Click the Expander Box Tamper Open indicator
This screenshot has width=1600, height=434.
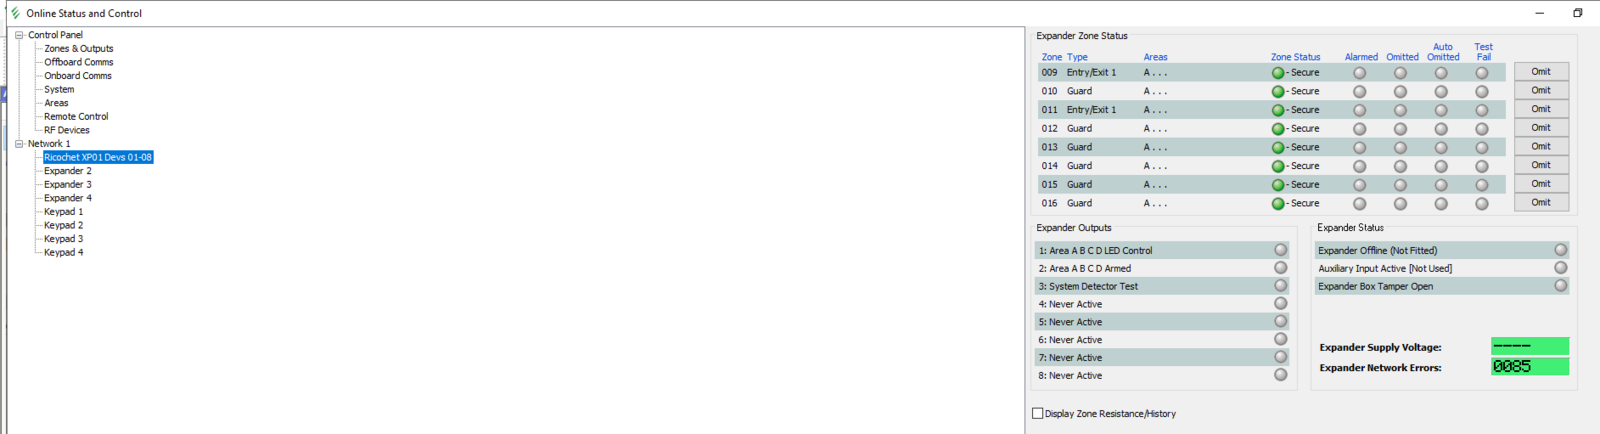[x=1561, y=286]
